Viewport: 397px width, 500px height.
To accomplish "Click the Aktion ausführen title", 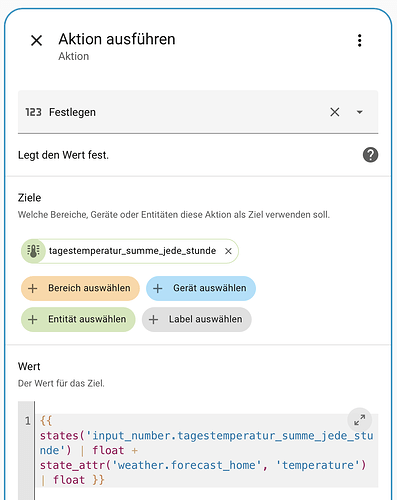I will [x=117, y=39].
